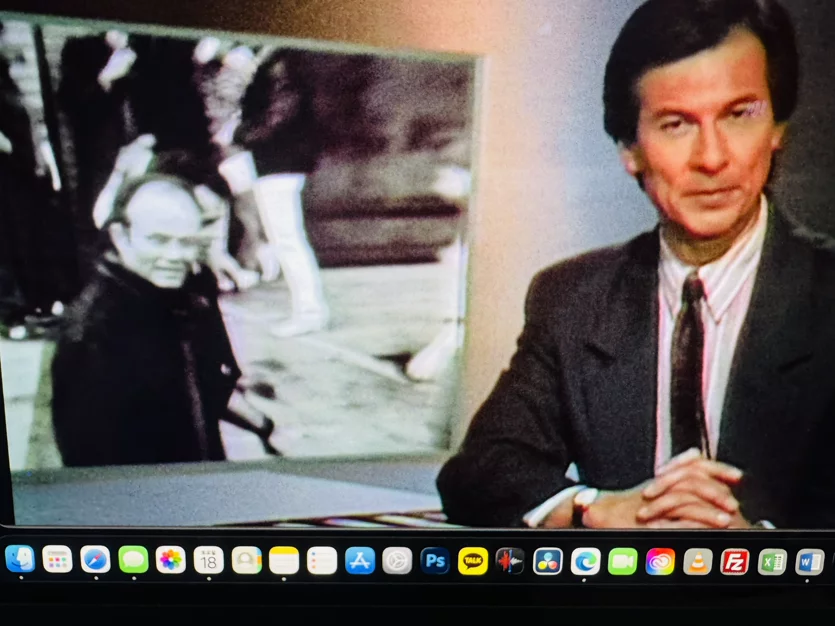Open VLC media player cone icon
Image resolution: width=835 pixels, height=626 pixels.
(698, 562)
